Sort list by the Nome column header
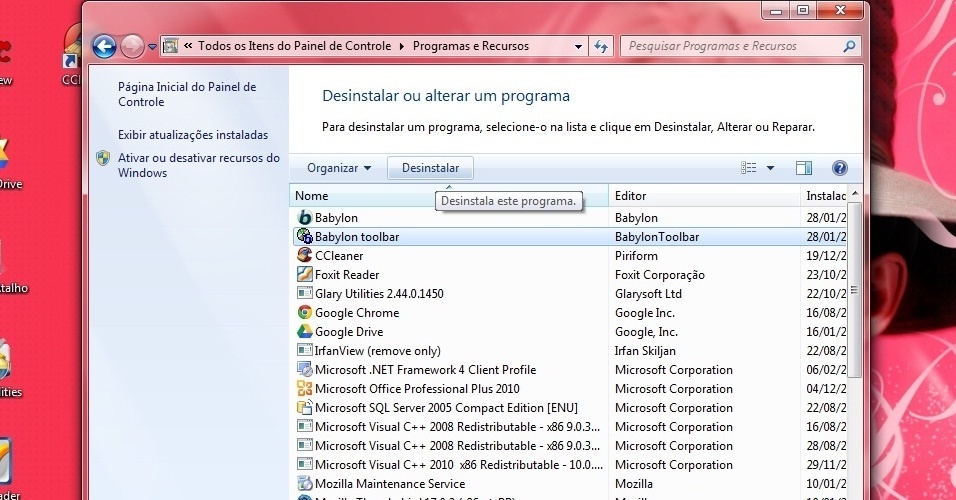The width and height of the screenshot is (956, 500). click(x=449, y=196)
